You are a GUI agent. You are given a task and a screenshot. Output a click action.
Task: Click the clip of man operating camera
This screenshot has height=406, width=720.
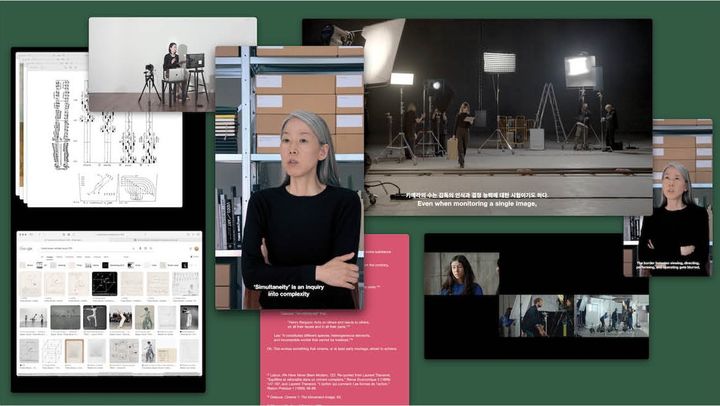point(535,315)
